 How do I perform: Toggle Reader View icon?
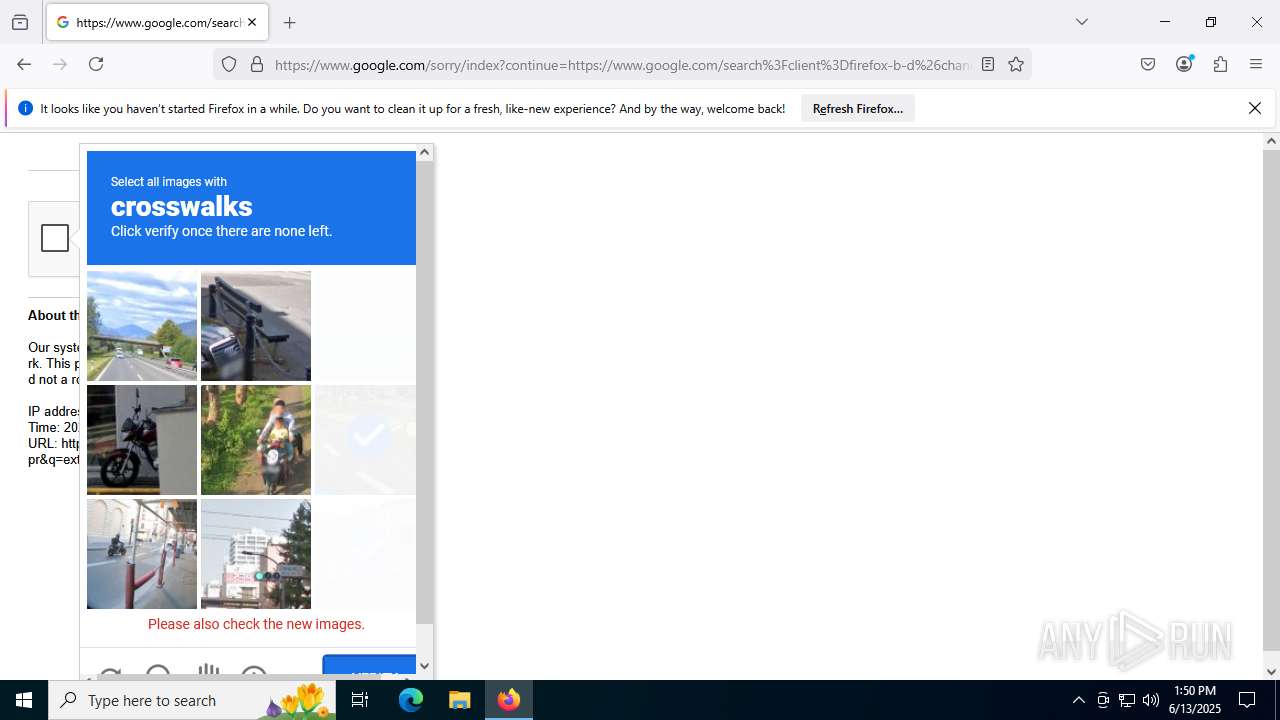(988, 64)
